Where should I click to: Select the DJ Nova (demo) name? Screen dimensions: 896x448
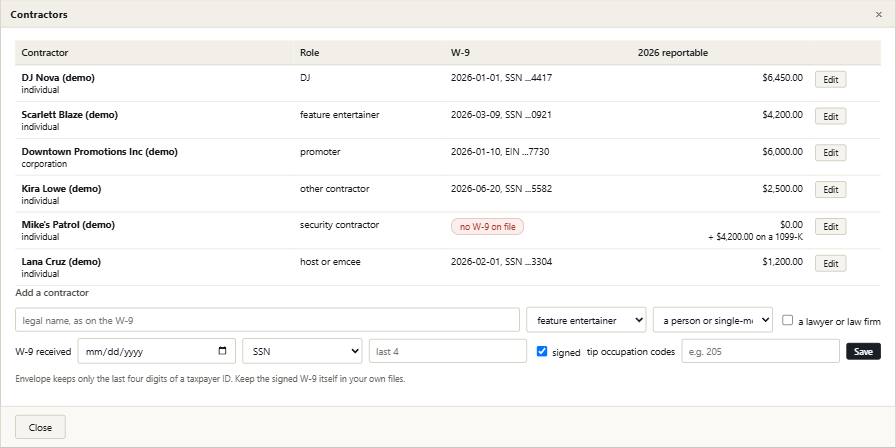coord(58,78)
